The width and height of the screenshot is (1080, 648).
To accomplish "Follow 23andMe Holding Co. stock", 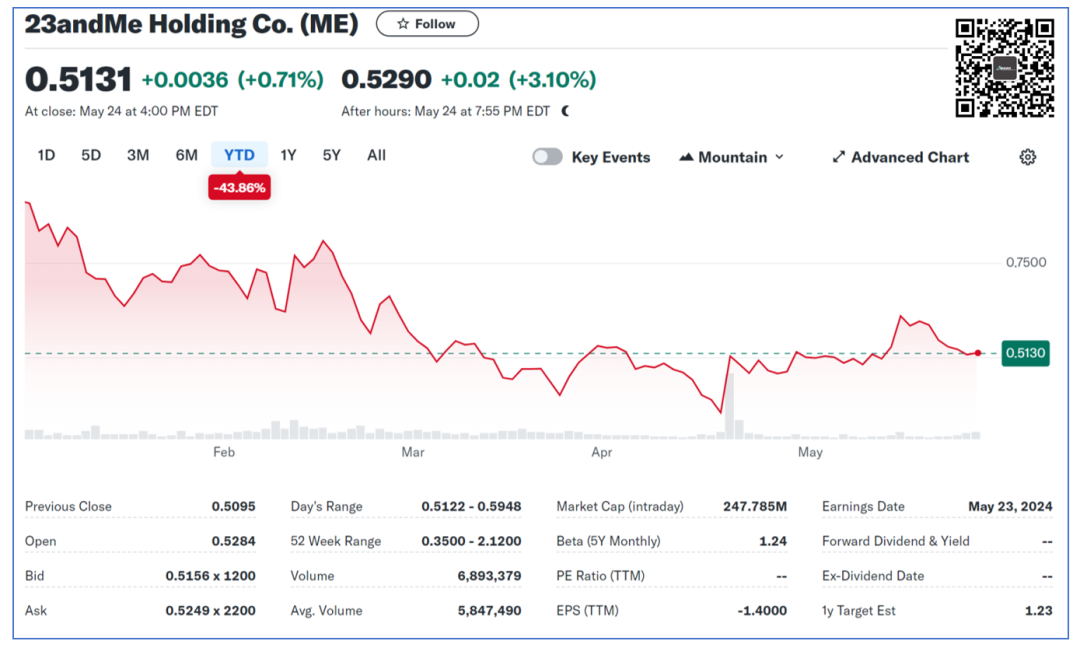I will tap(427, 24).
